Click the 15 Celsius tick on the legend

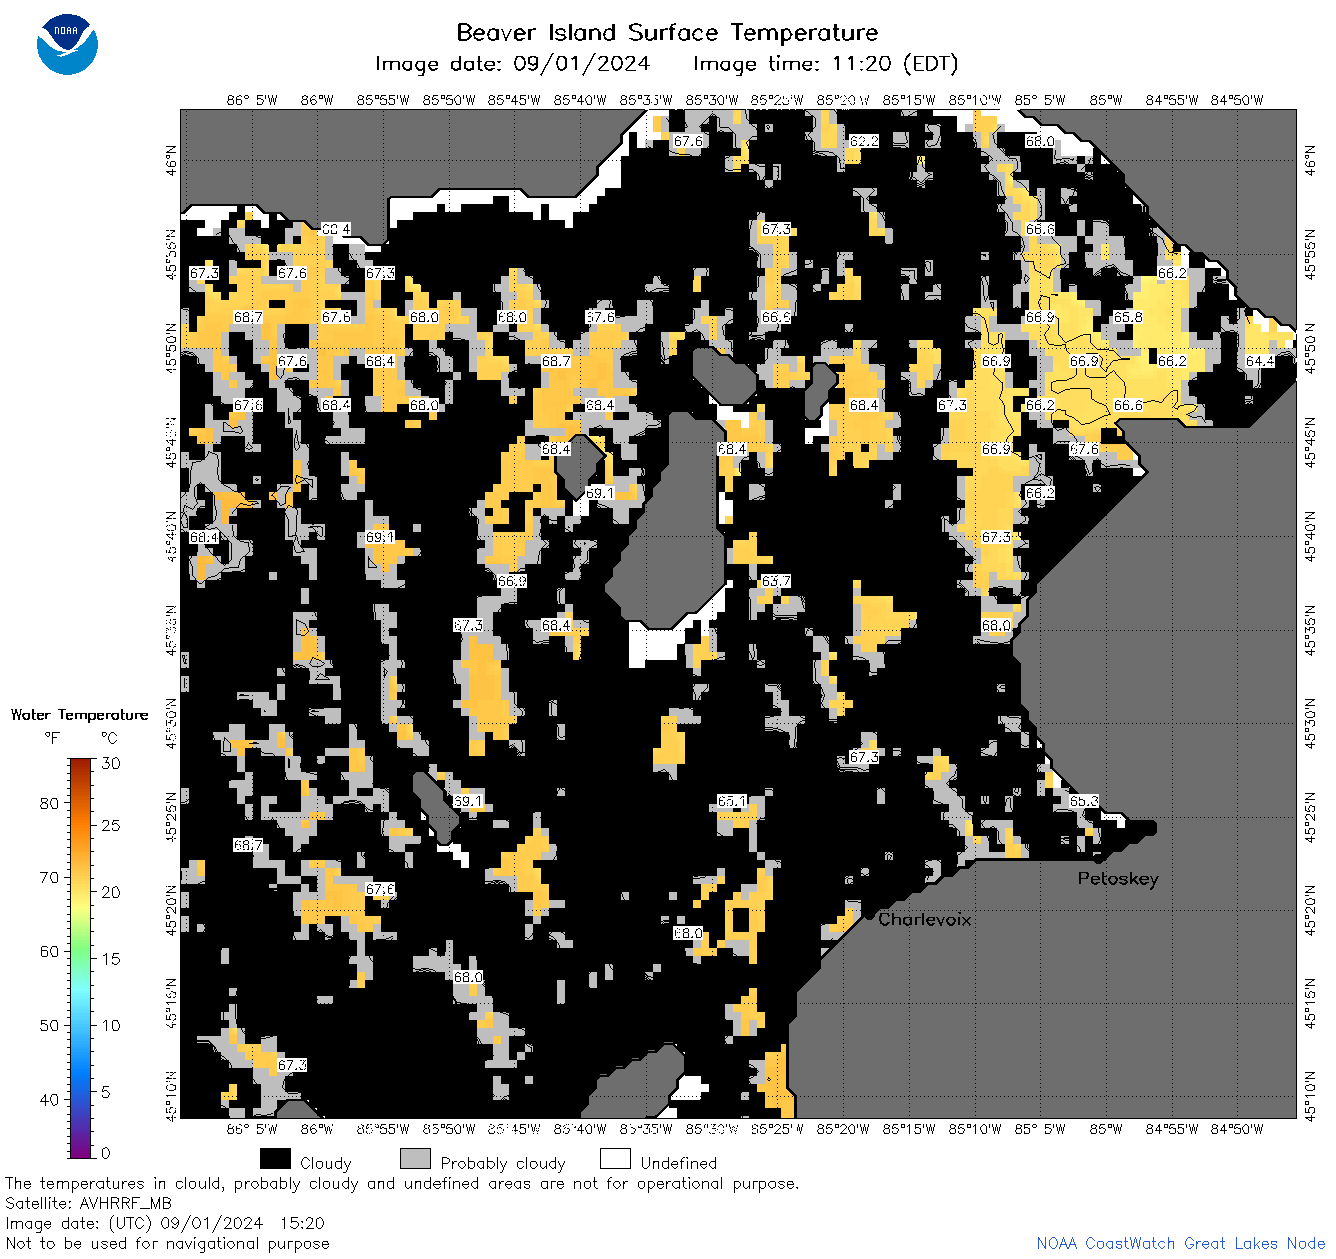pos(111,958)
